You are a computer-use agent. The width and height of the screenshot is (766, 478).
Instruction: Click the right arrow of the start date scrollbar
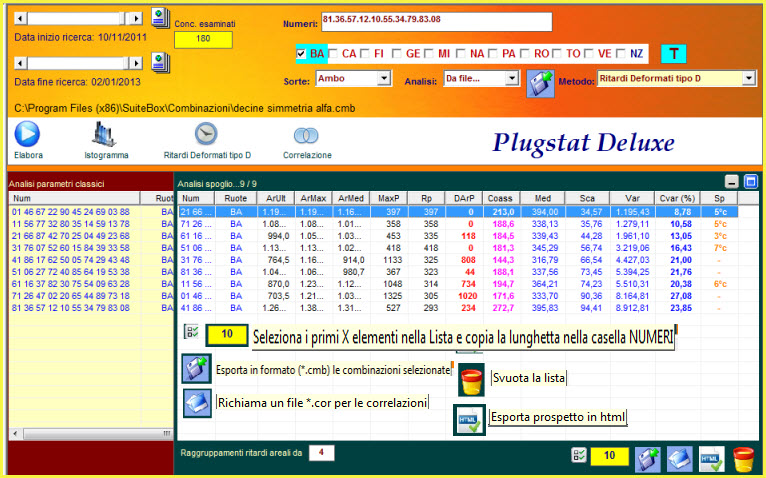136,19
